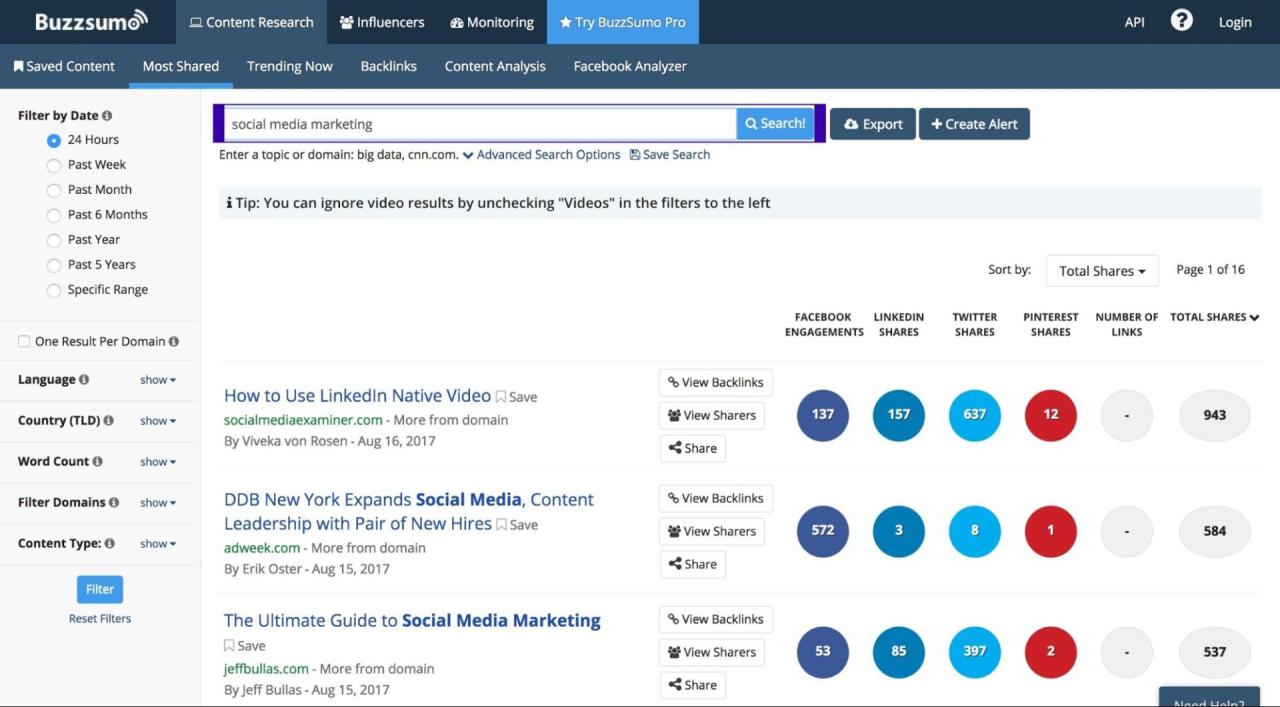Screen dimensions: 1280x707
Task: Click the info icon next to Country (TLD)
Action: coord(108,421)
